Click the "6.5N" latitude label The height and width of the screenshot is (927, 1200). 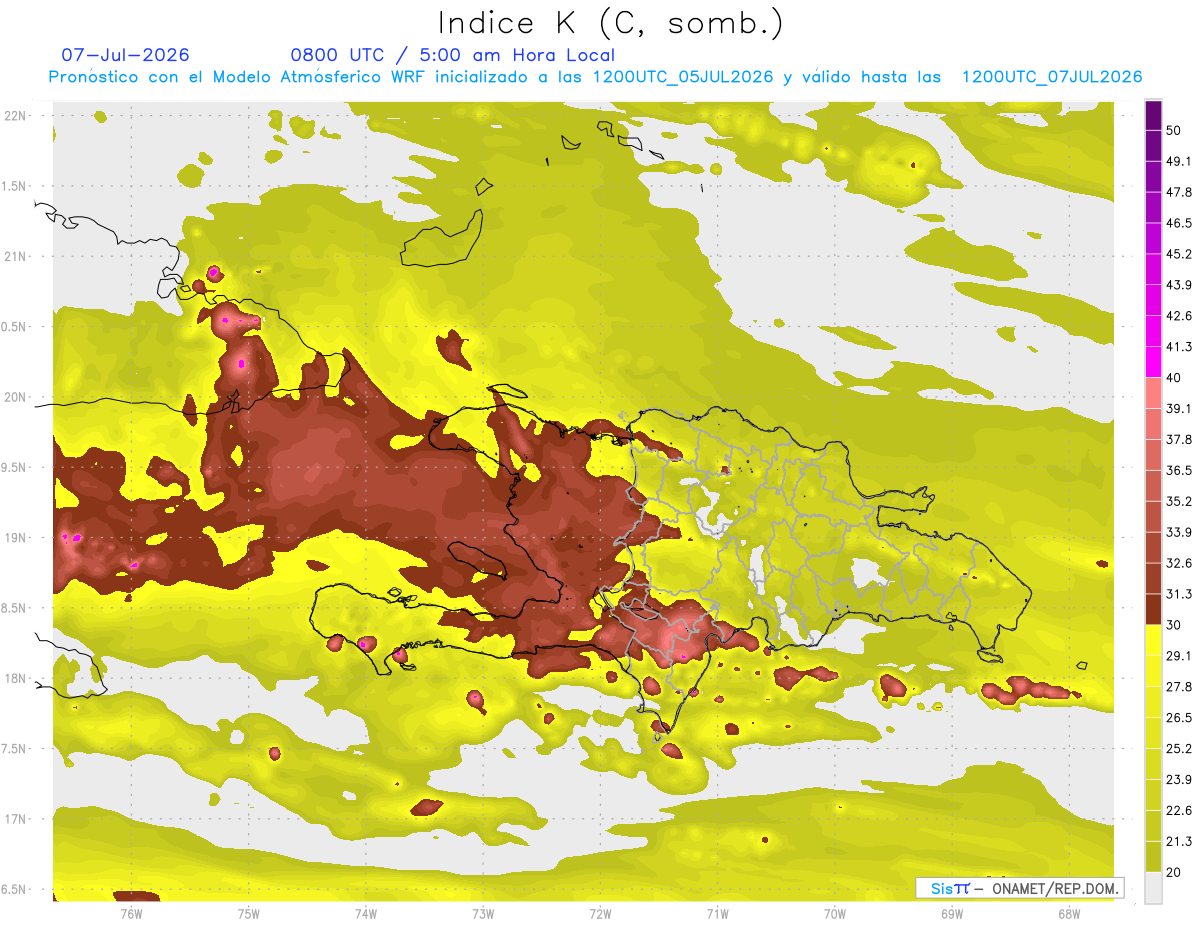13,889
